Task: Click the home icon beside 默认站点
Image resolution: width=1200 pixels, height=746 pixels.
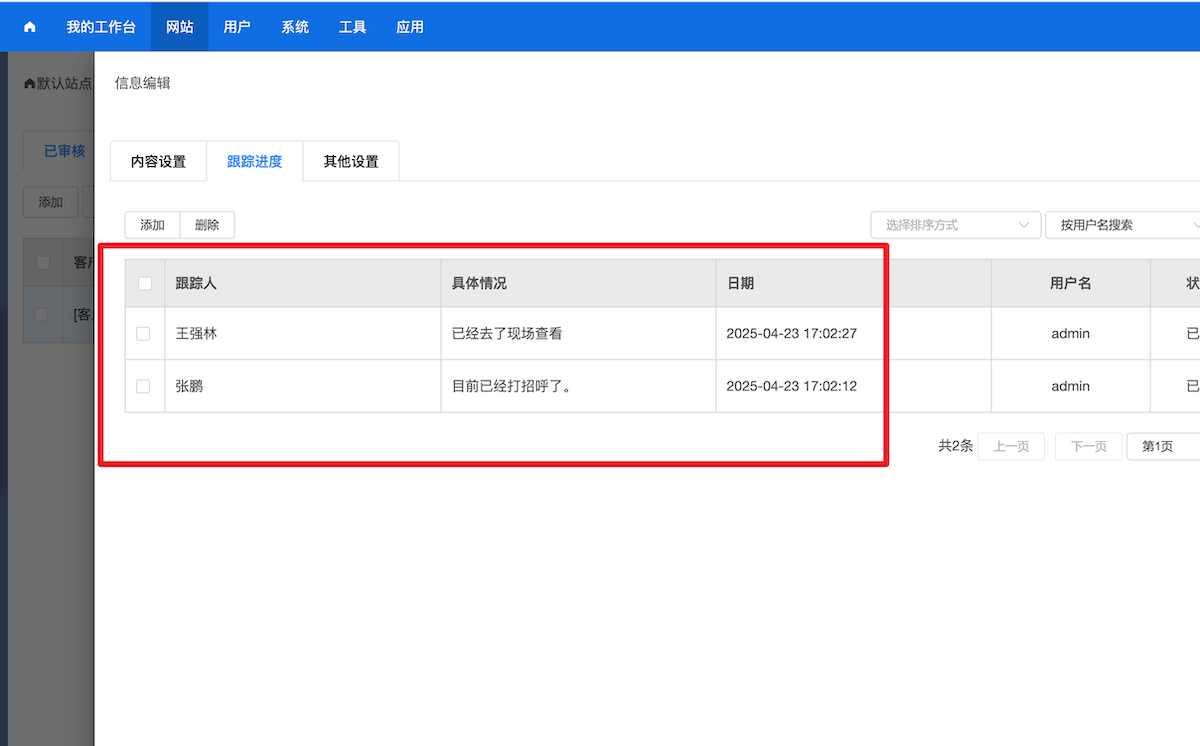Action: click(x=29, y=84)
